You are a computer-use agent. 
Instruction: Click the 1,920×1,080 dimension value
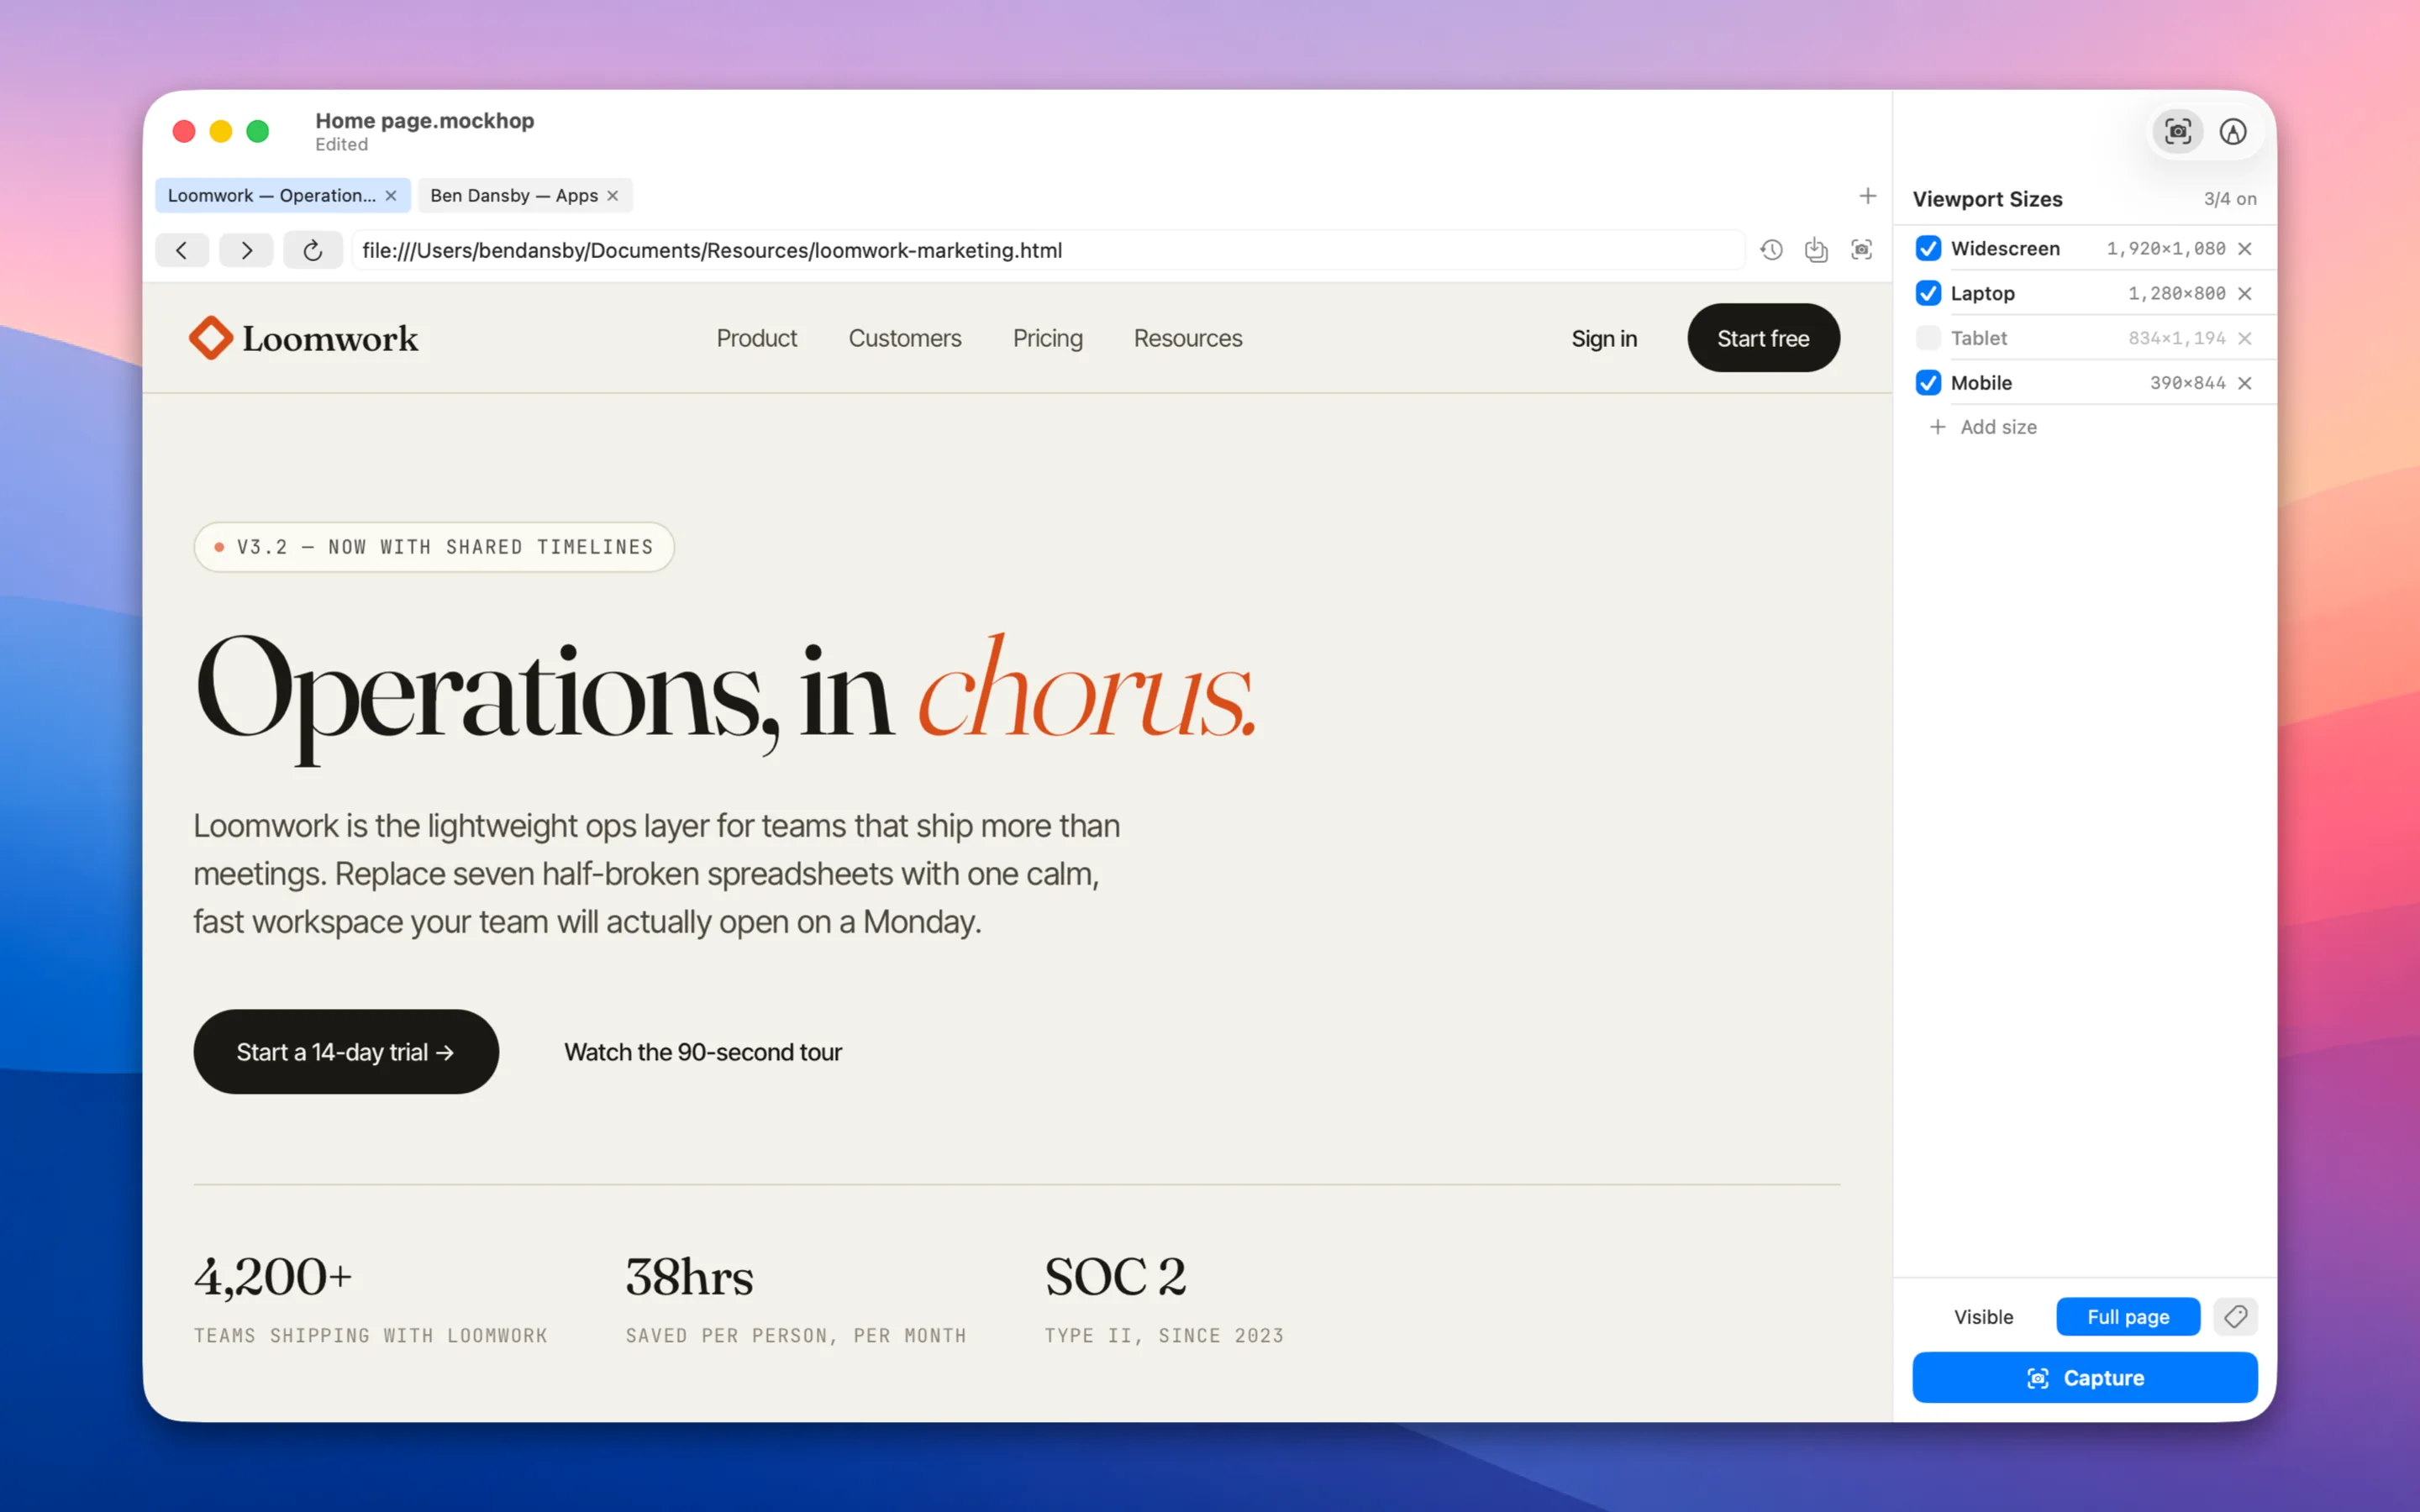[2165, 249]
